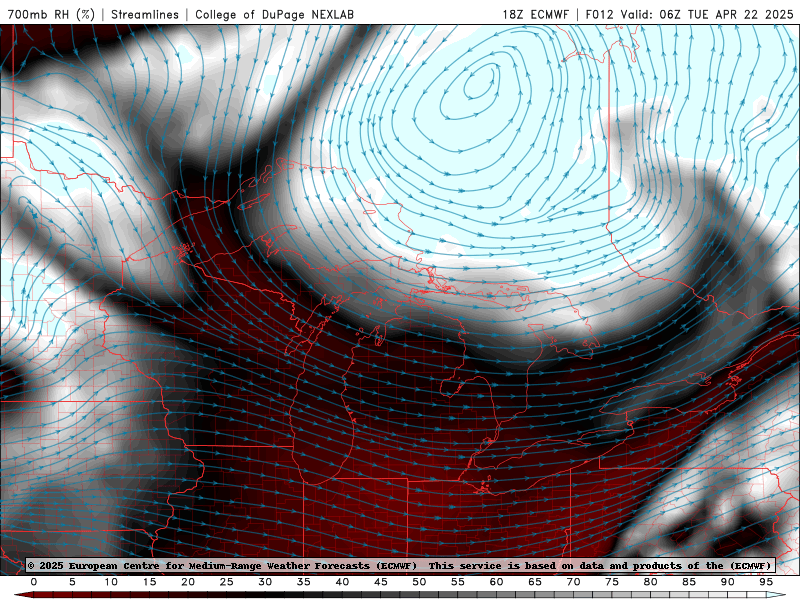
Task: Select the "18Z ECMWF" model run label
Action: [535, 14]
